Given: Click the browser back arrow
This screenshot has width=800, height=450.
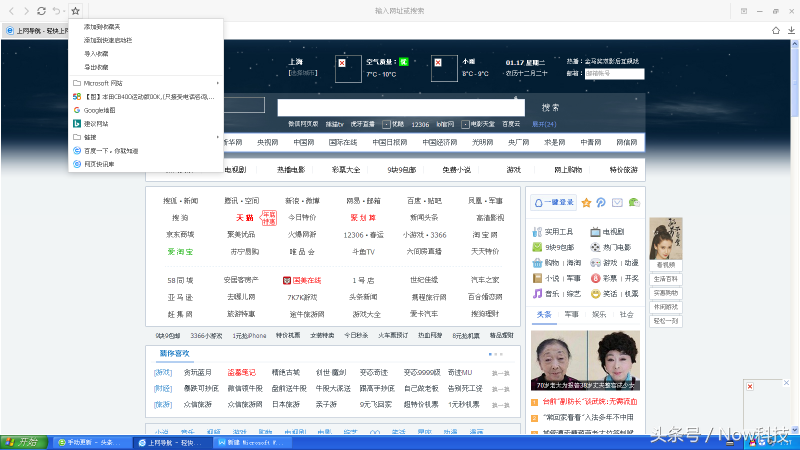Looking at the screenshot, I should [x=11, y=11].
